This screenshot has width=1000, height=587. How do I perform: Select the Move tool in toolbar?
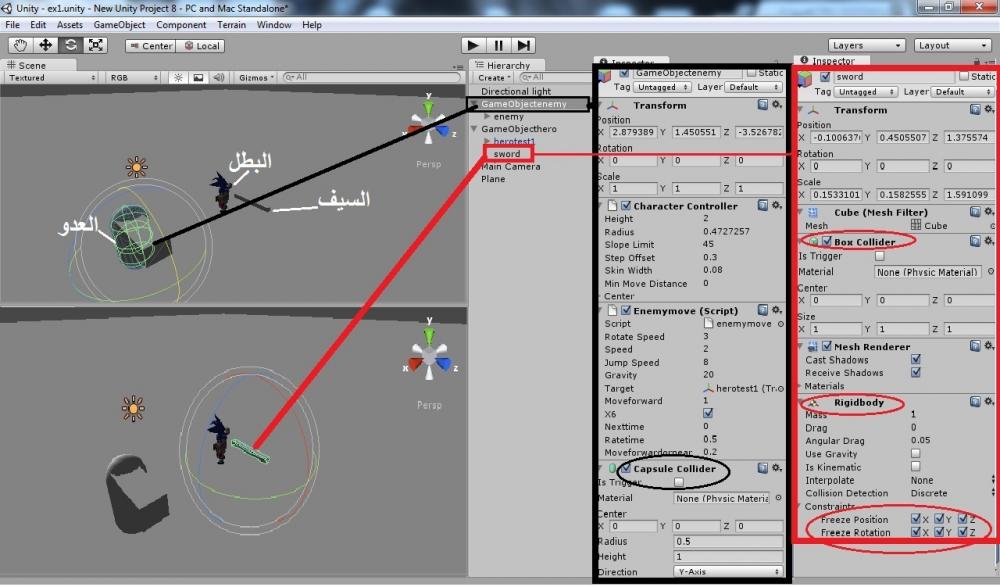[45, 45]
